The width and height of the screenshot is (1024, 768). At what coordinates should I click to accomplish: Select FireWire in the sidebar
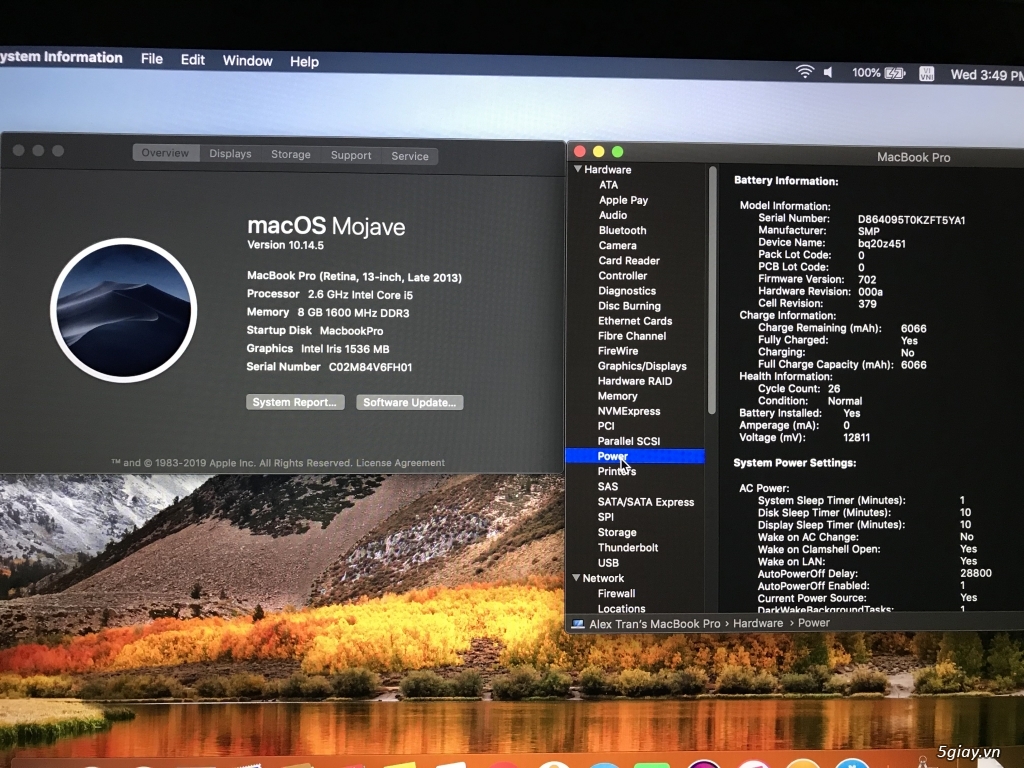618,351
